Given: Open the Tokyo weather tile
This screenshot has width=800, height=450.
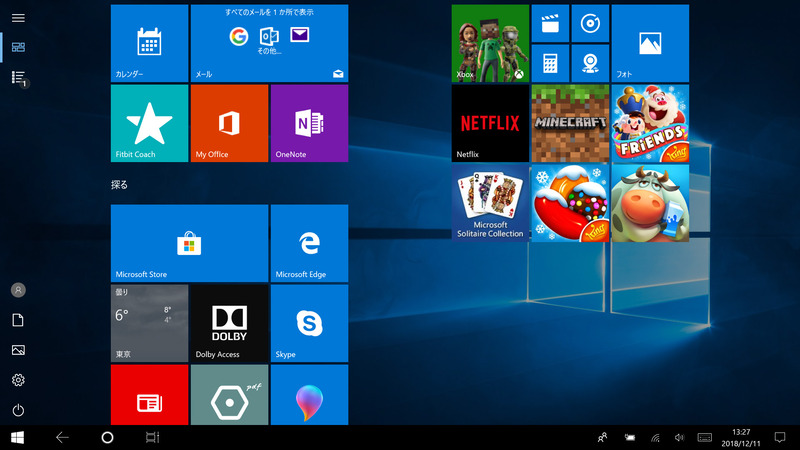Looking at the screenshot, I should tap(149, 323).
